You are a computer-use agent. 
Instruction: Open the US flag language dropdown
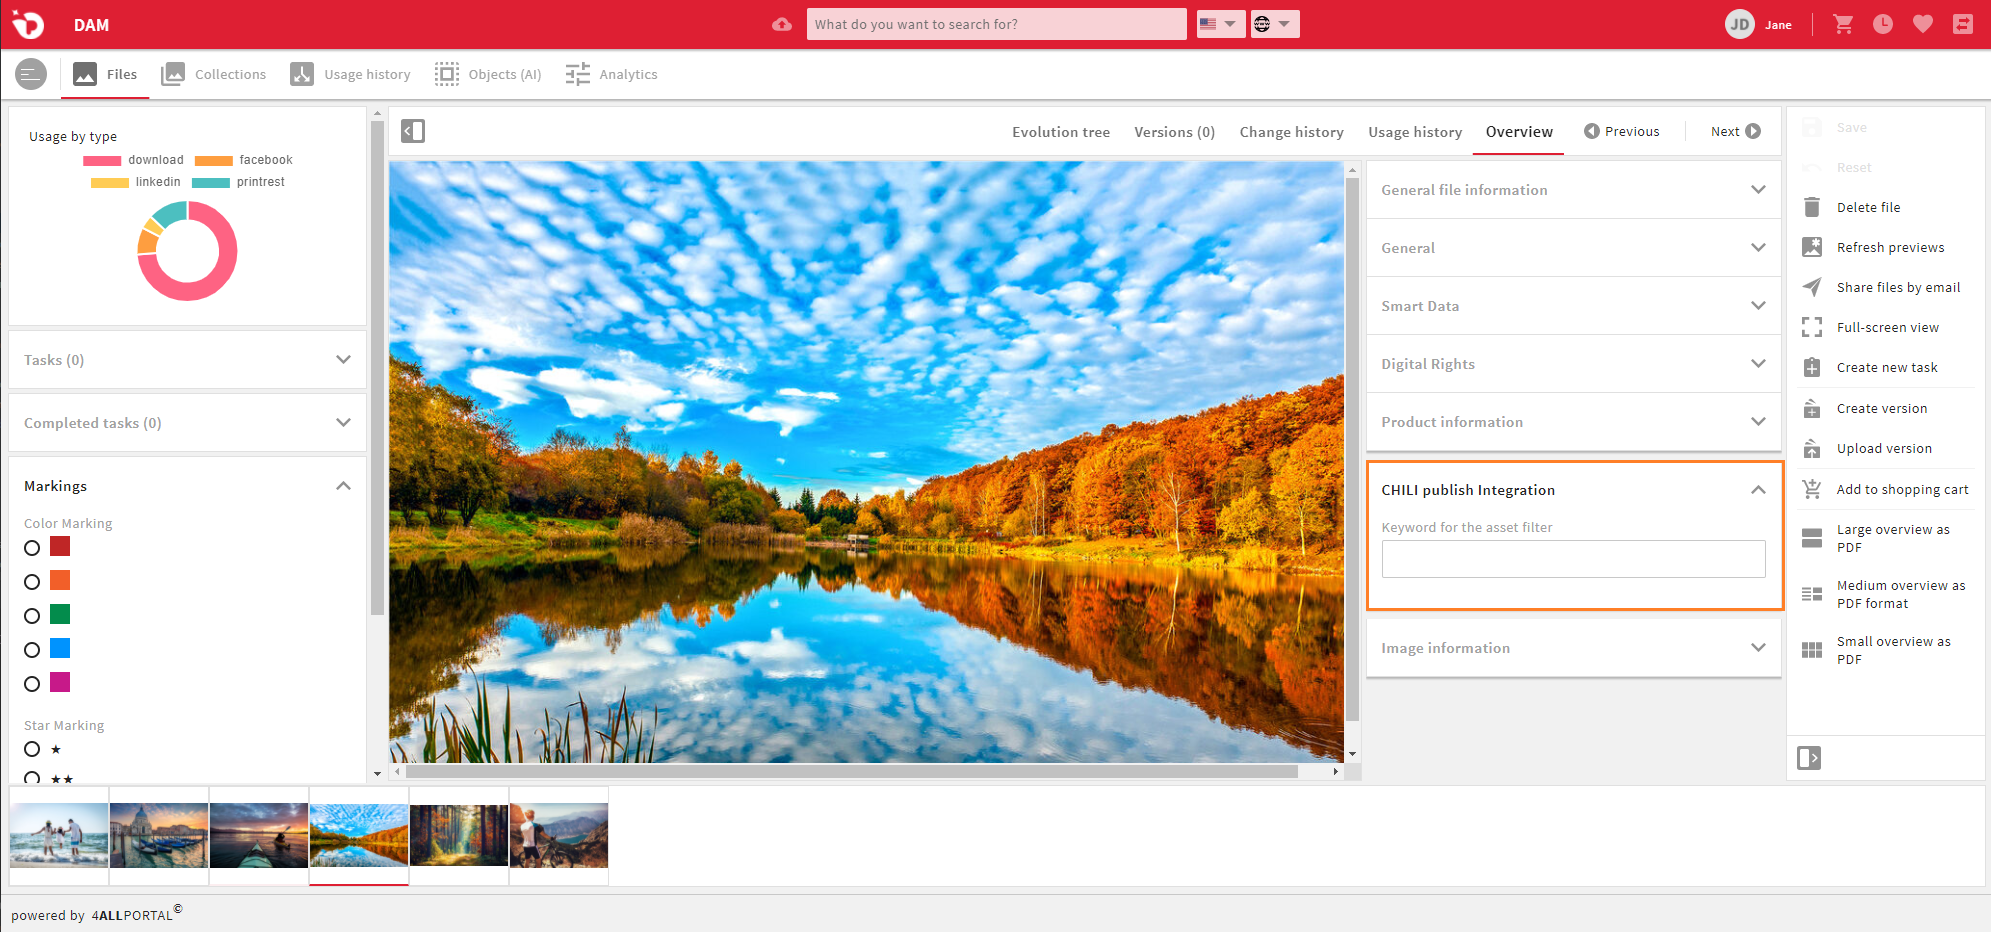click(1220, 24)
